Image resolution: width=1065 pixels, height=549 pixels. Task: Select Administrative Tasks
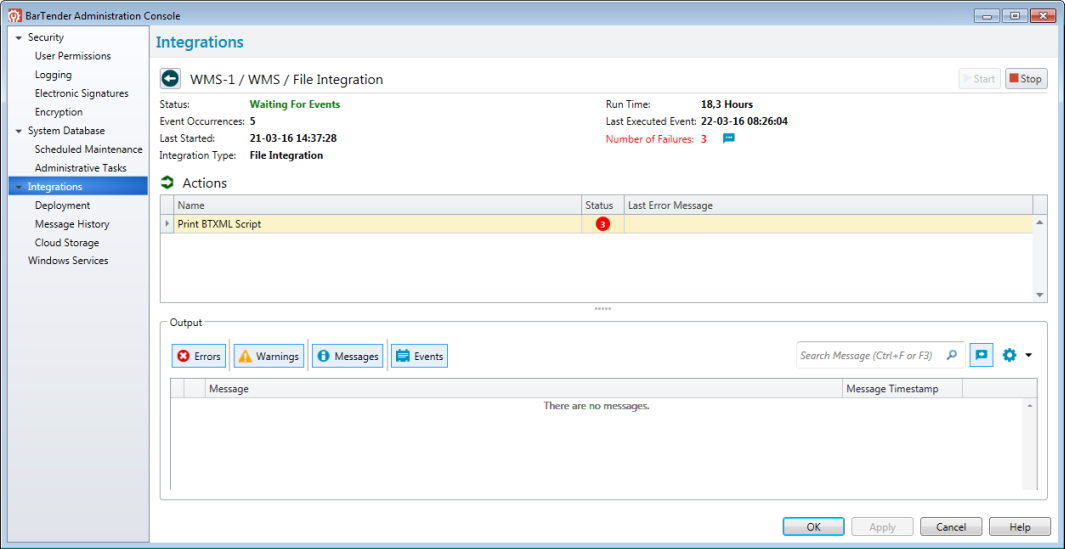click(81, 167)
